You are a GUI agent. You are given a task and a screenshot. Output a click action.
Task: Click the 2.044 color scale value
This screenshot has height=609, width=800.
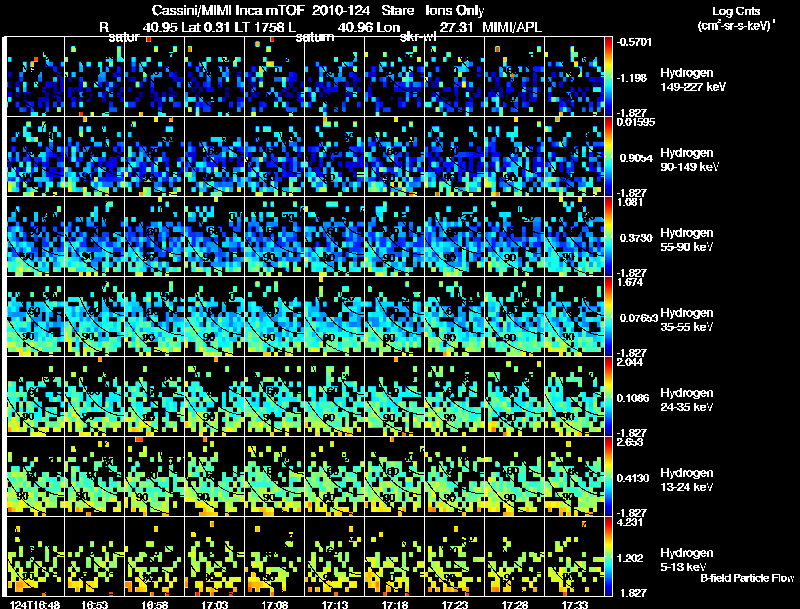(630, 363)
